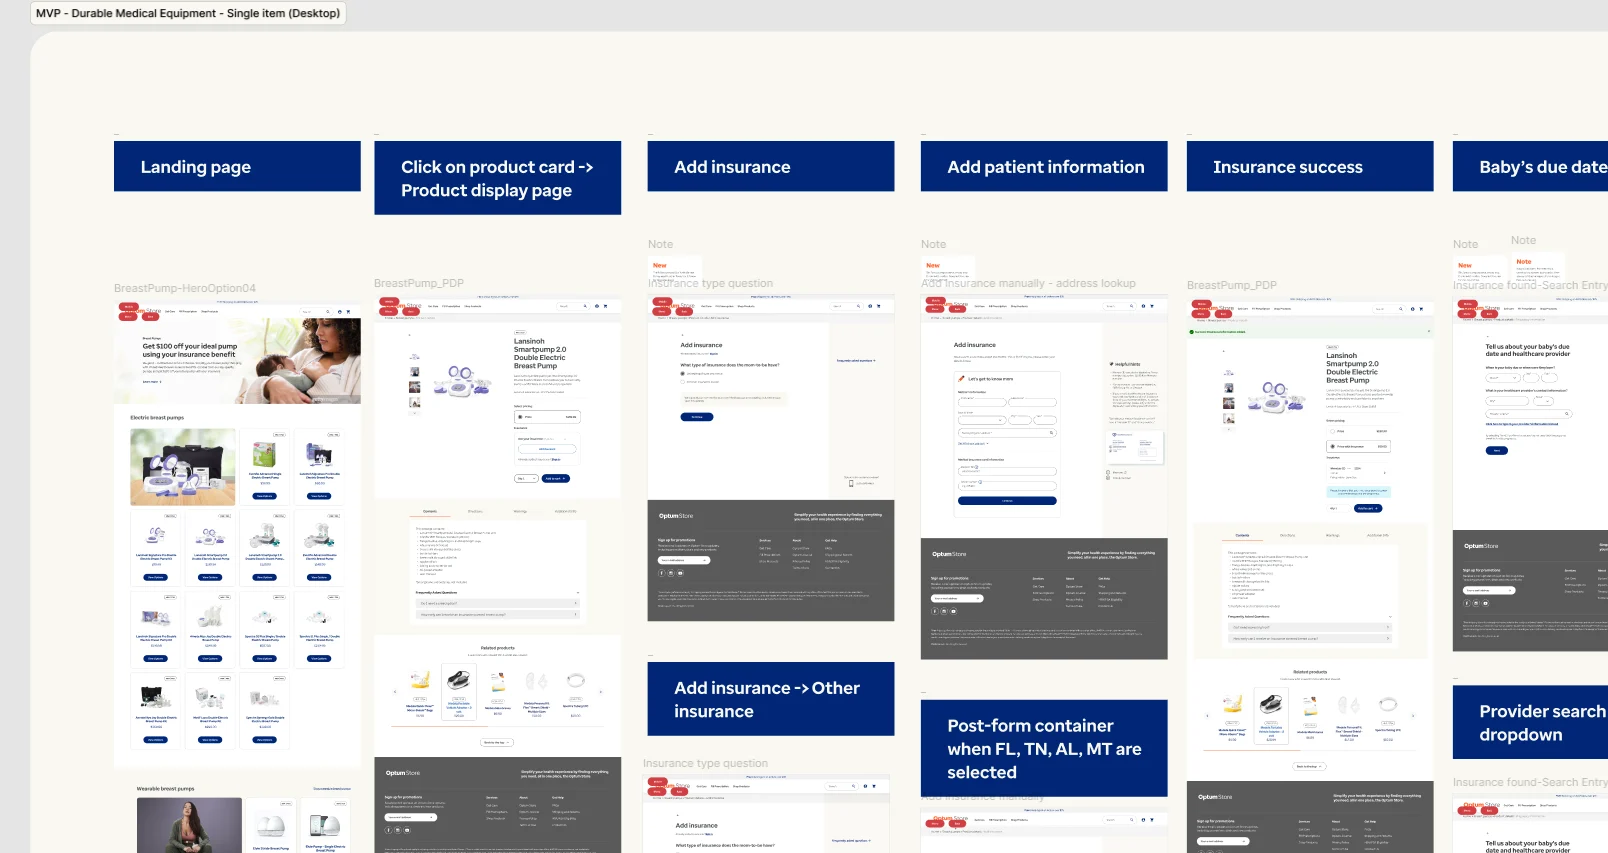Click Instagram icon in Insurance type question footer
Image resolution: width=1608 pixels, height=853 pixels.
point(671,573)
